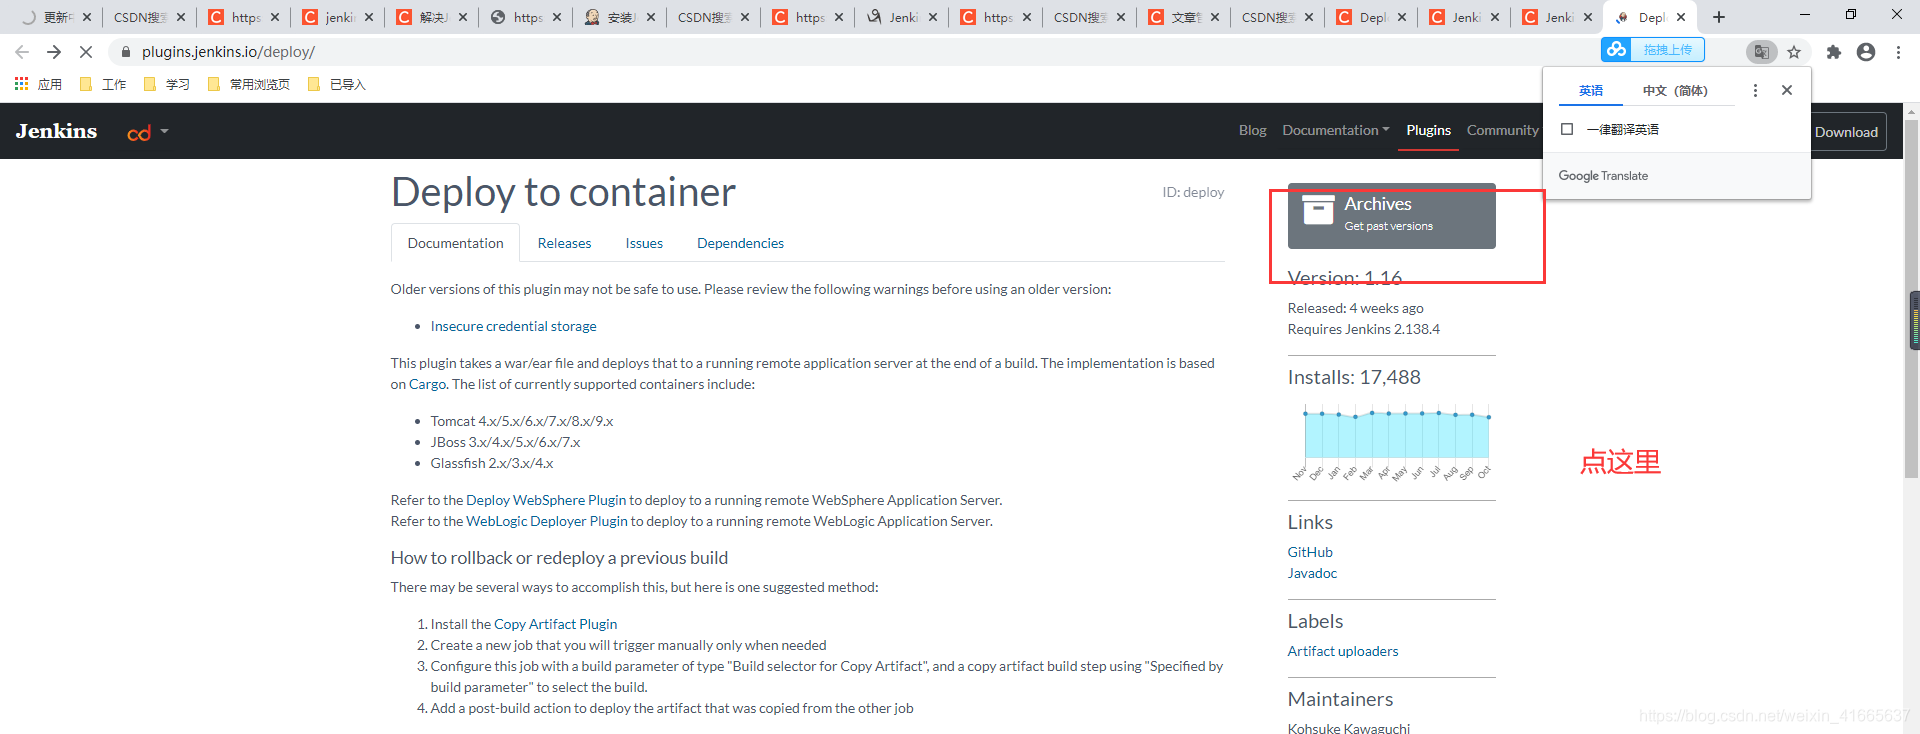
Task: Open the 常用浏览页 bookmark folder
Action: tap(249, 85)
